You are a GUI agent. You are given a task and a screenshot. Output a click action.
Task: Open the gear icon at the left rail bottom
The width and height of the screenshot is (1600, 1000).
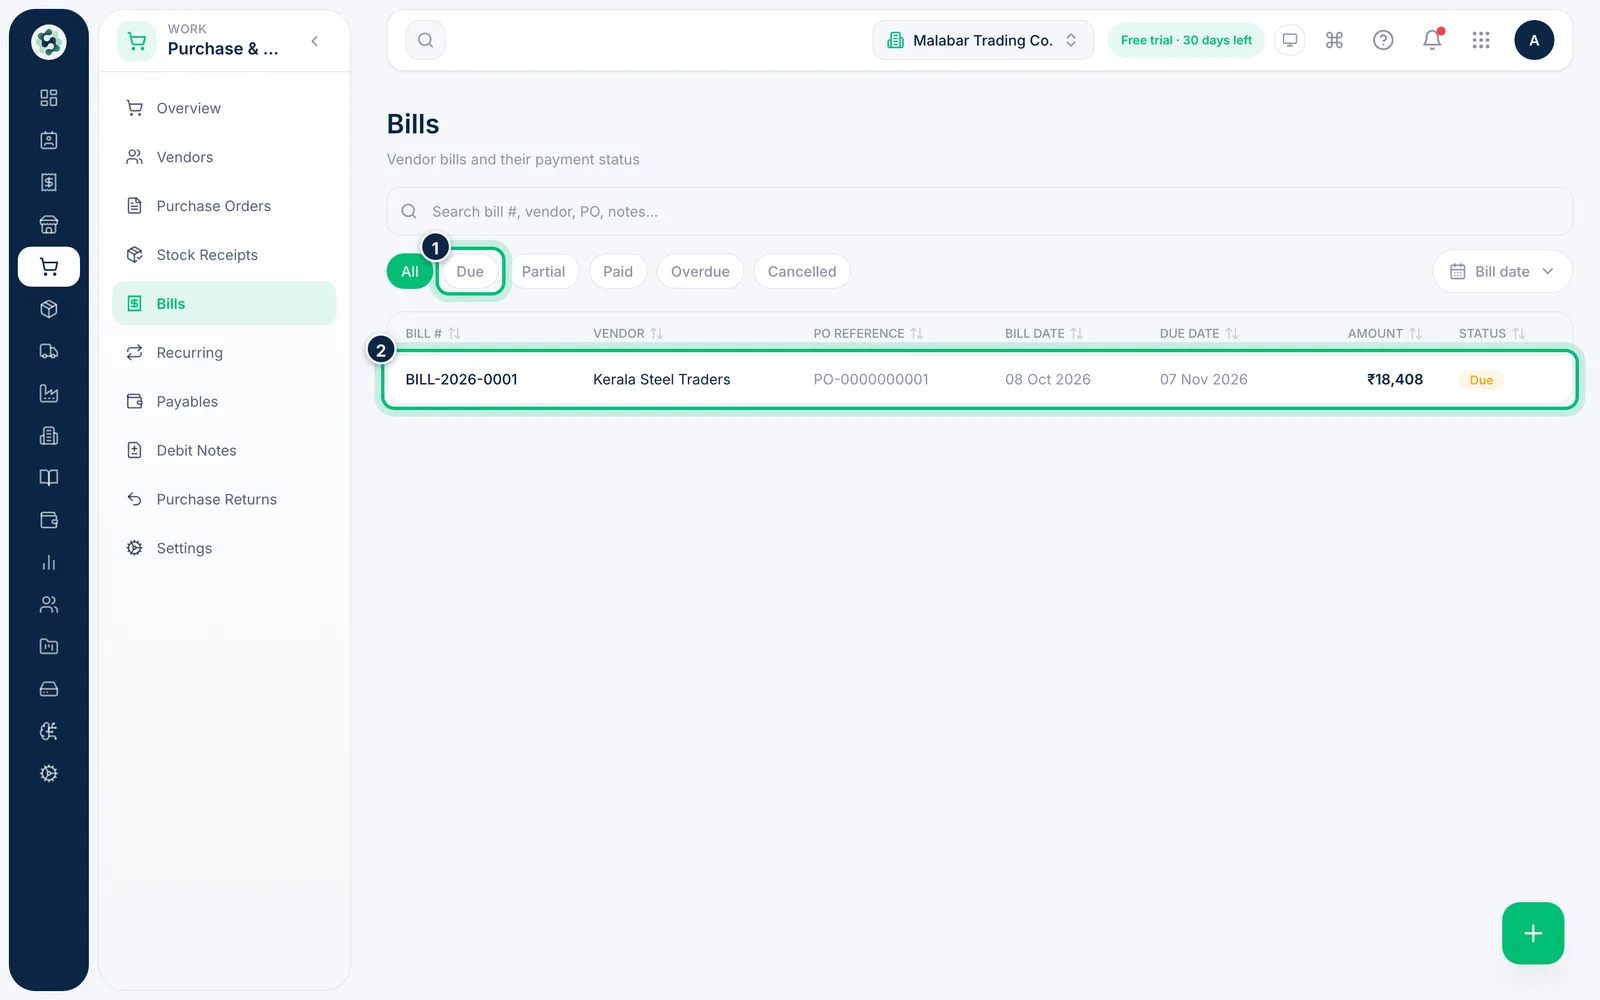point(48,773)
